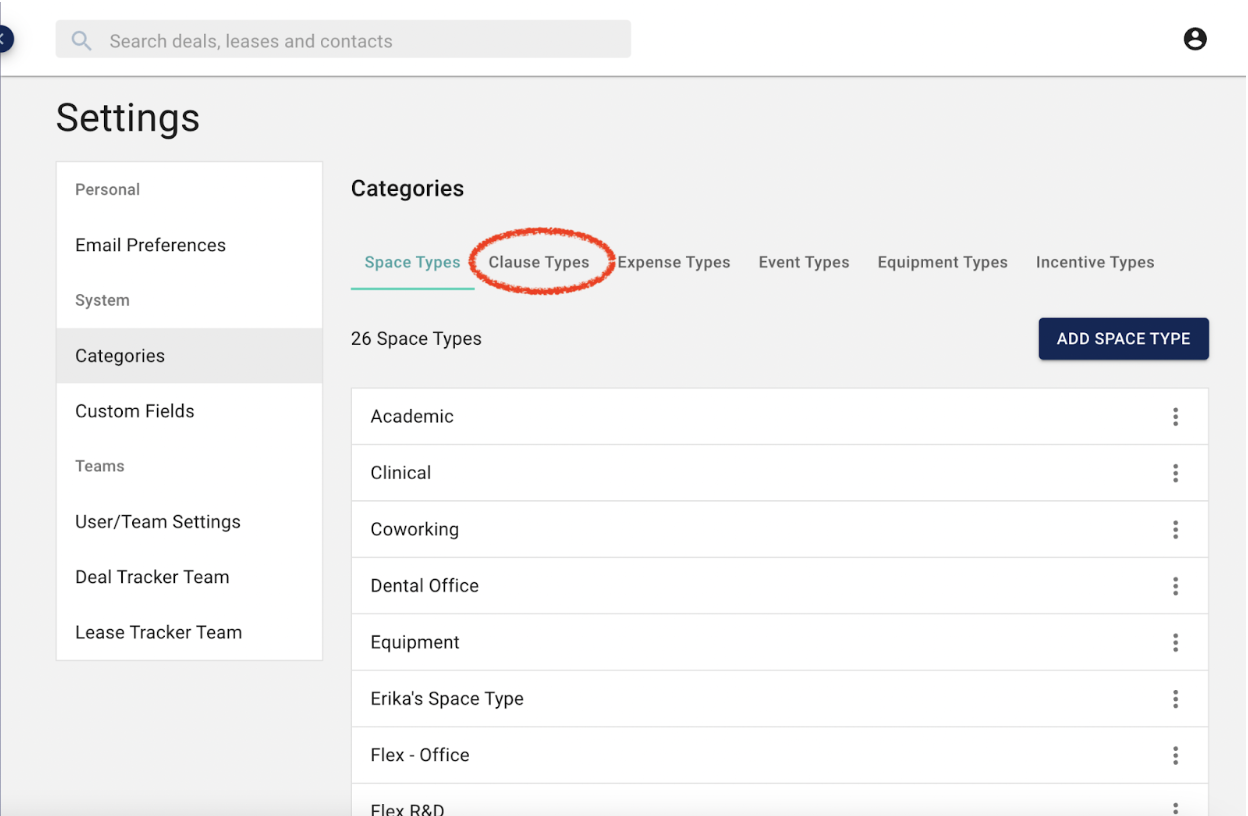Click the search magnifier icon
This screenshot has height=816, width=1248.
pyautogui.click(x=82, y=41)
